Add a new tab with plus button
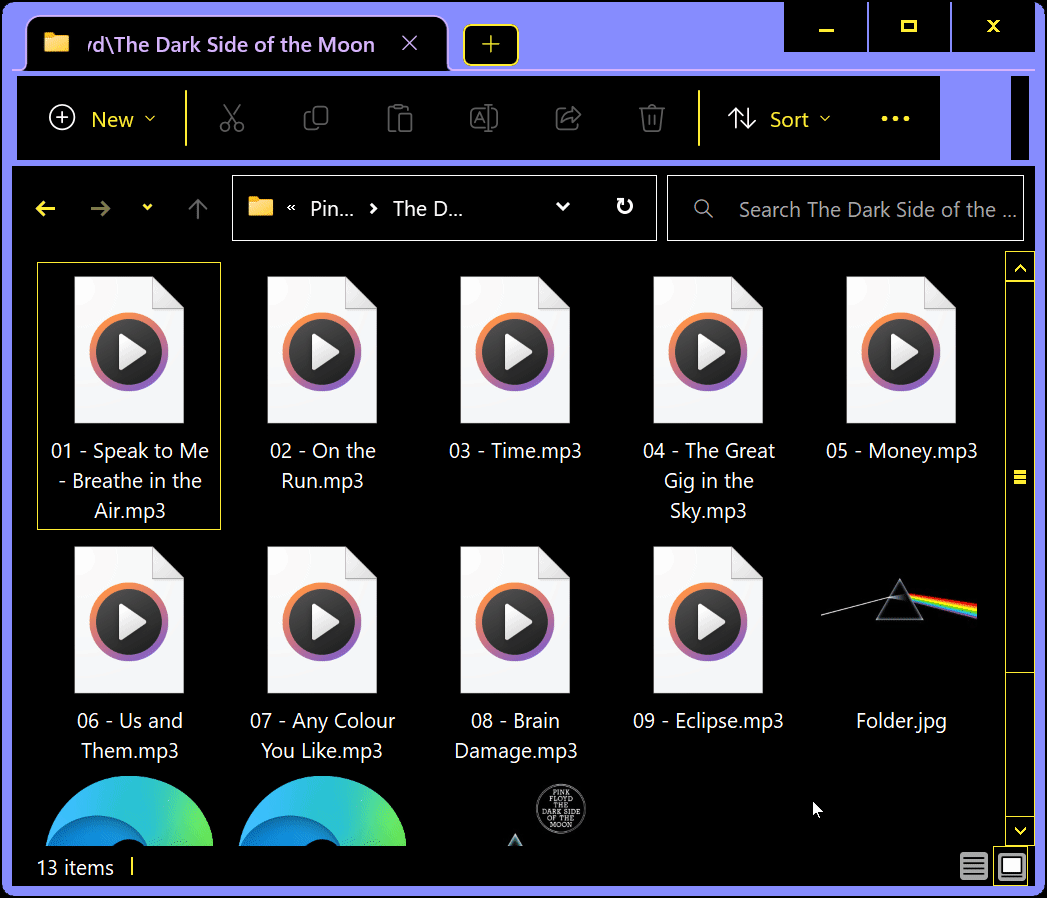The width and height of the screenshot is (1047, 898). pos(490,44)
